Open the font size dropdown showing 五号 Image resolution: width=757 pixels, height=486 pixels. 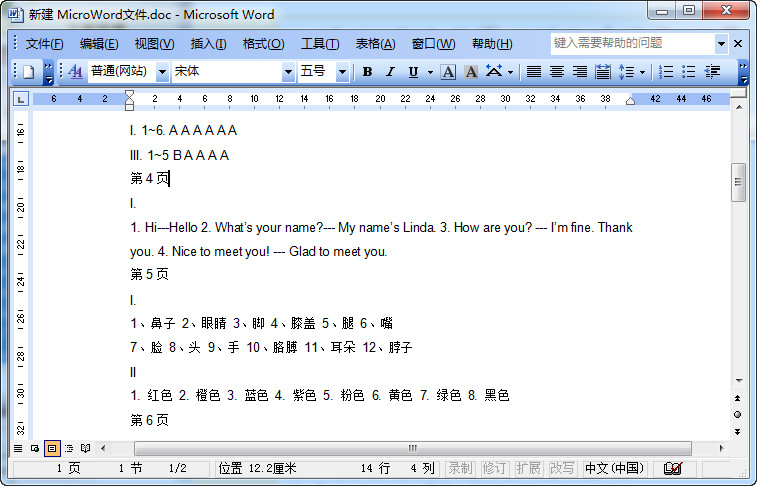pos(342,72)
